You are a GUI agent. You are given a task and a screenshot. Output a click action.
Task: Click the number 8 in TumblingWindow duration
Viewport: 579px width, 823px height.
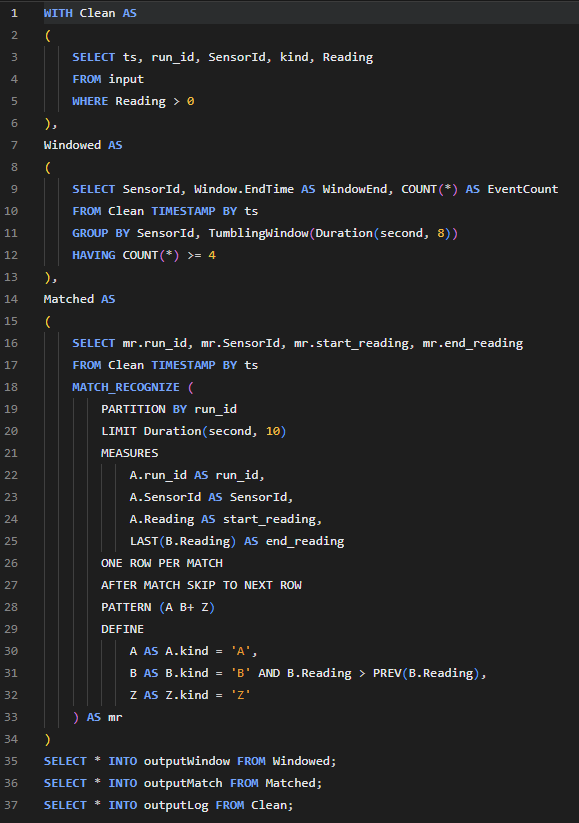point(440,233)
